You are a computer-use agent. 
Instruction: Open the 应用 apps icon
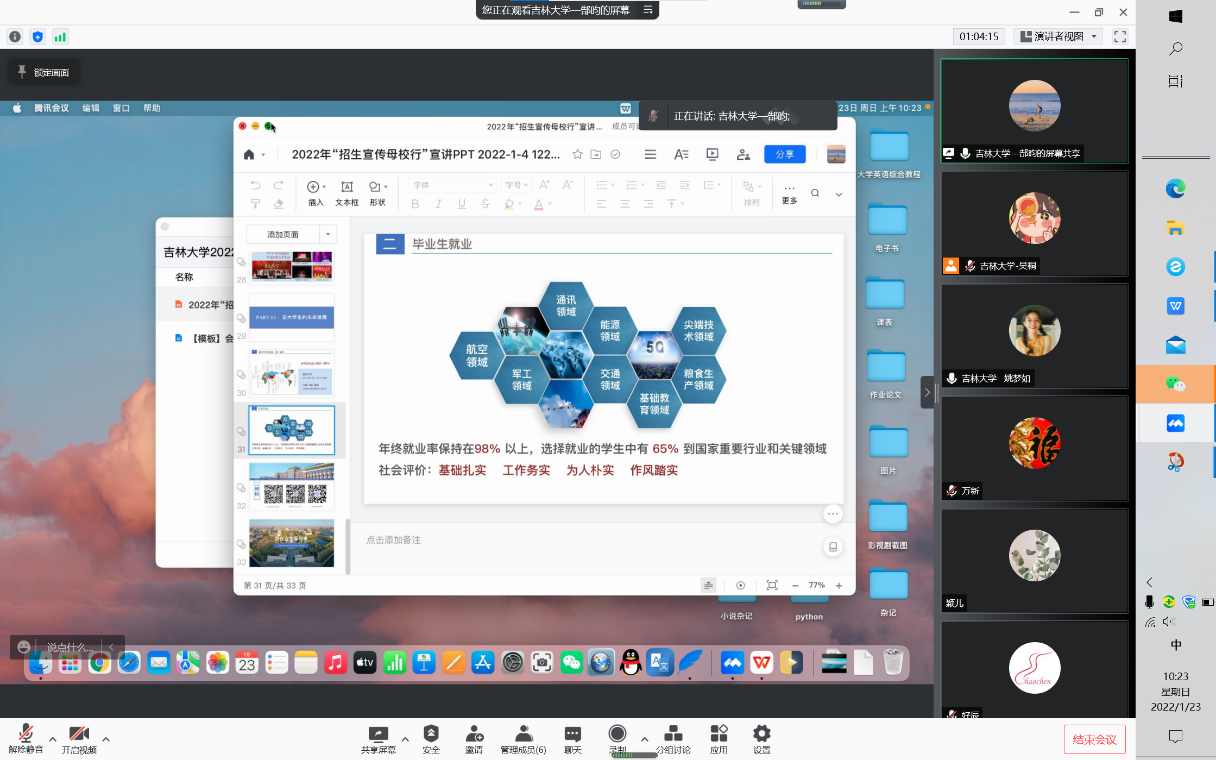coord(719,738)
